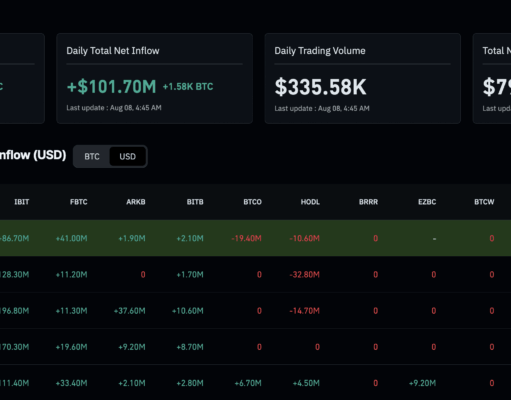This screenshot has width=511, height=400.
Task: Click the +6.70M BTCO cell
Action: coord(248,383)
